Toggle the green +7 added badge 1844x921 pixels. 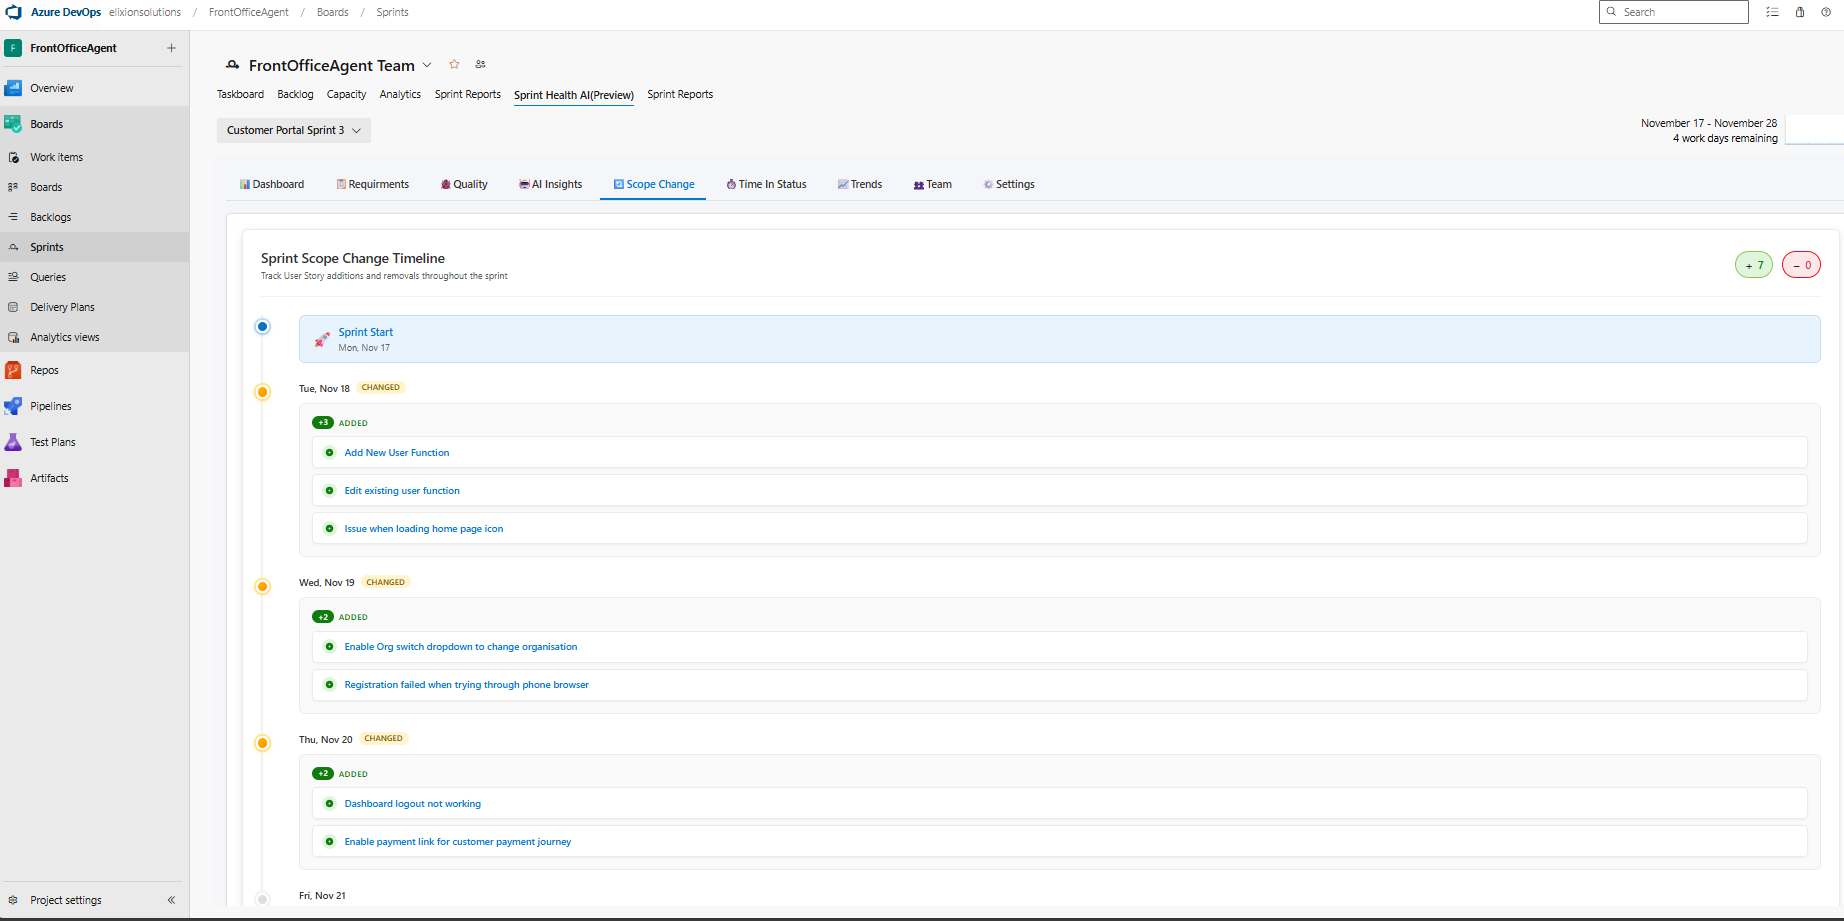pyautogui.click(x=1753, y=265)
